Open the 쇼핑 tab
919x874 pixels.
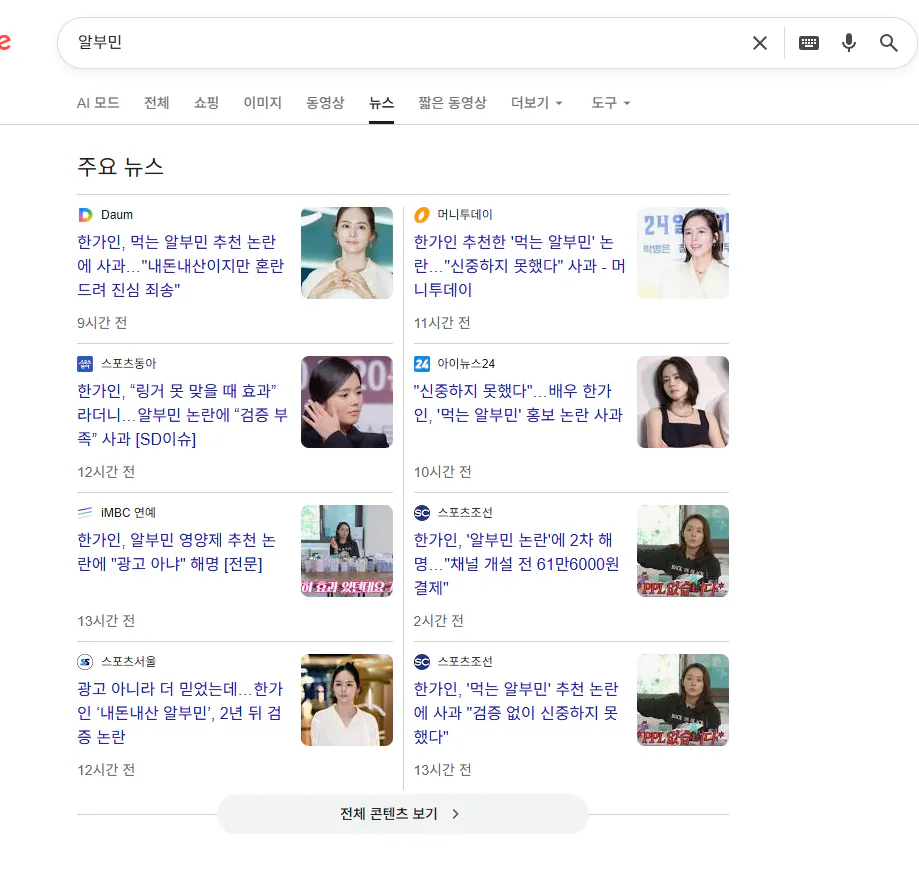point(206,103)
